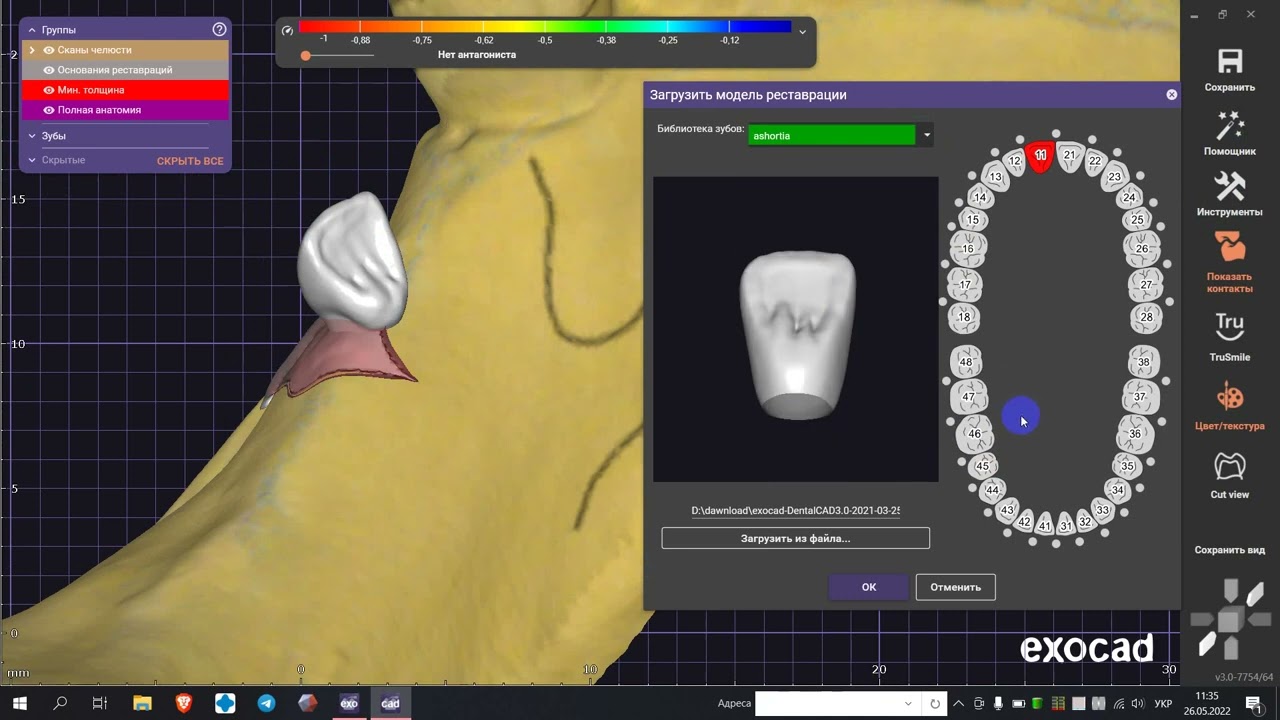The height and width of the screenshot is (720, 1280).
Task: Open File Explorer from the taskbar
Action: click(x=142, y=703)
